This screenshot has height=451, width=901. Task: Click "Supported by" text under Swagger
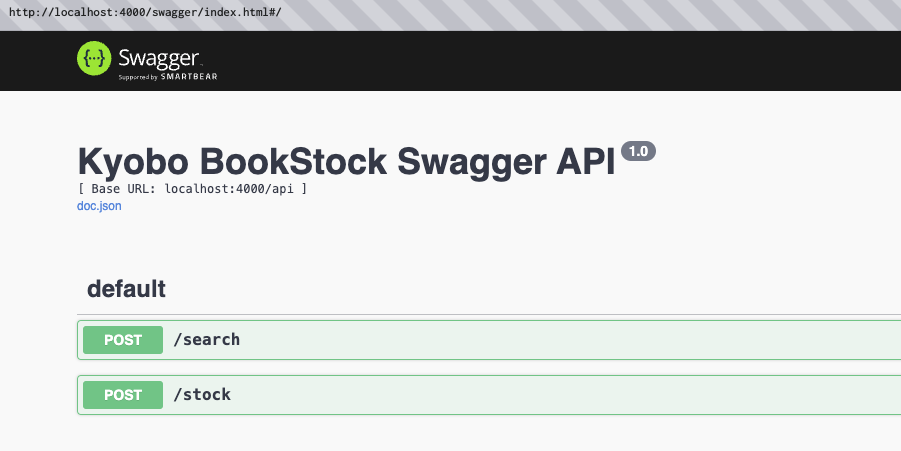[139, 76]
